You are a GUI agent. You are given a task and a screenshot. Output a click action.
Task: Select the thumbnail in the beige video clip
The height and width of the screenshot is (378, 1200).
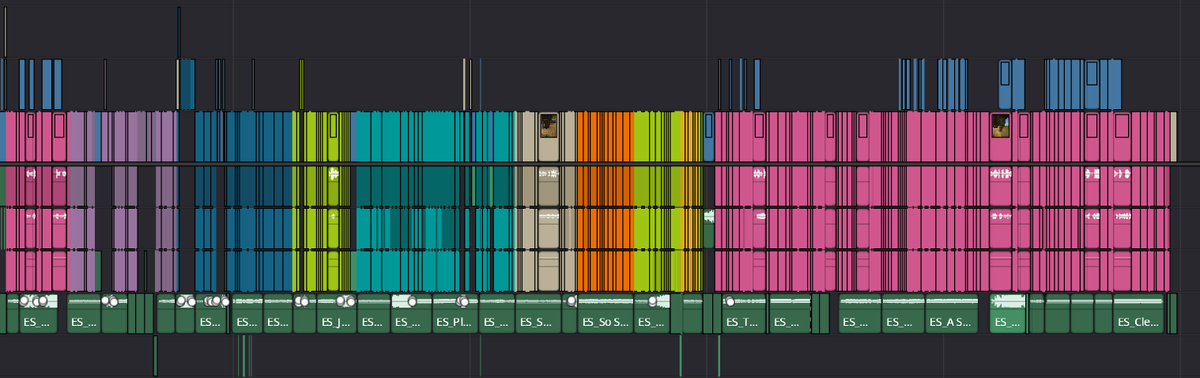point(548,125)
